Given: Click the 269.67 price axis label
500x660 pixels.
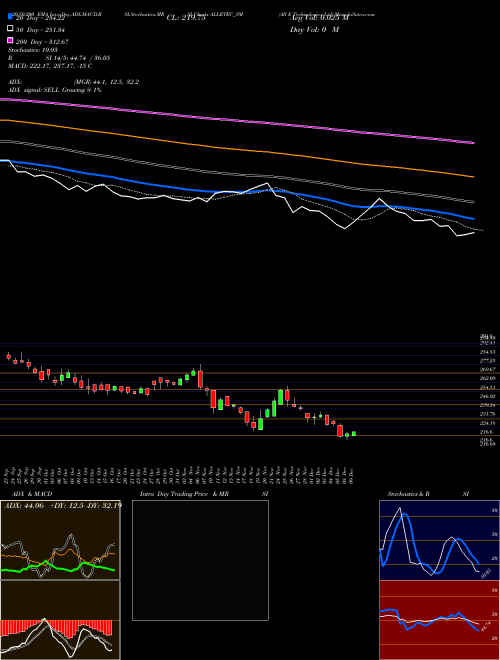Looking at the screenshot, I should pyautogui.click(x=487, y=369).
